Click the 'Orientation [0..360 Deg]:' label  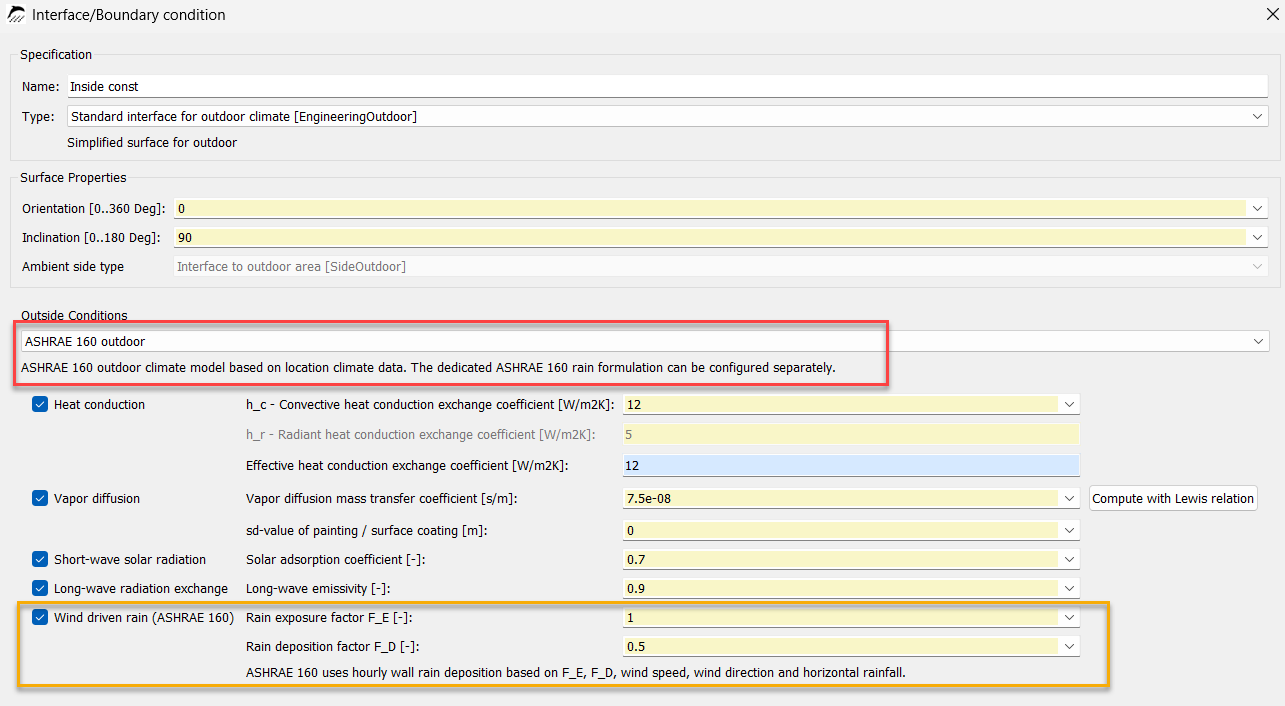coord(94,209)
